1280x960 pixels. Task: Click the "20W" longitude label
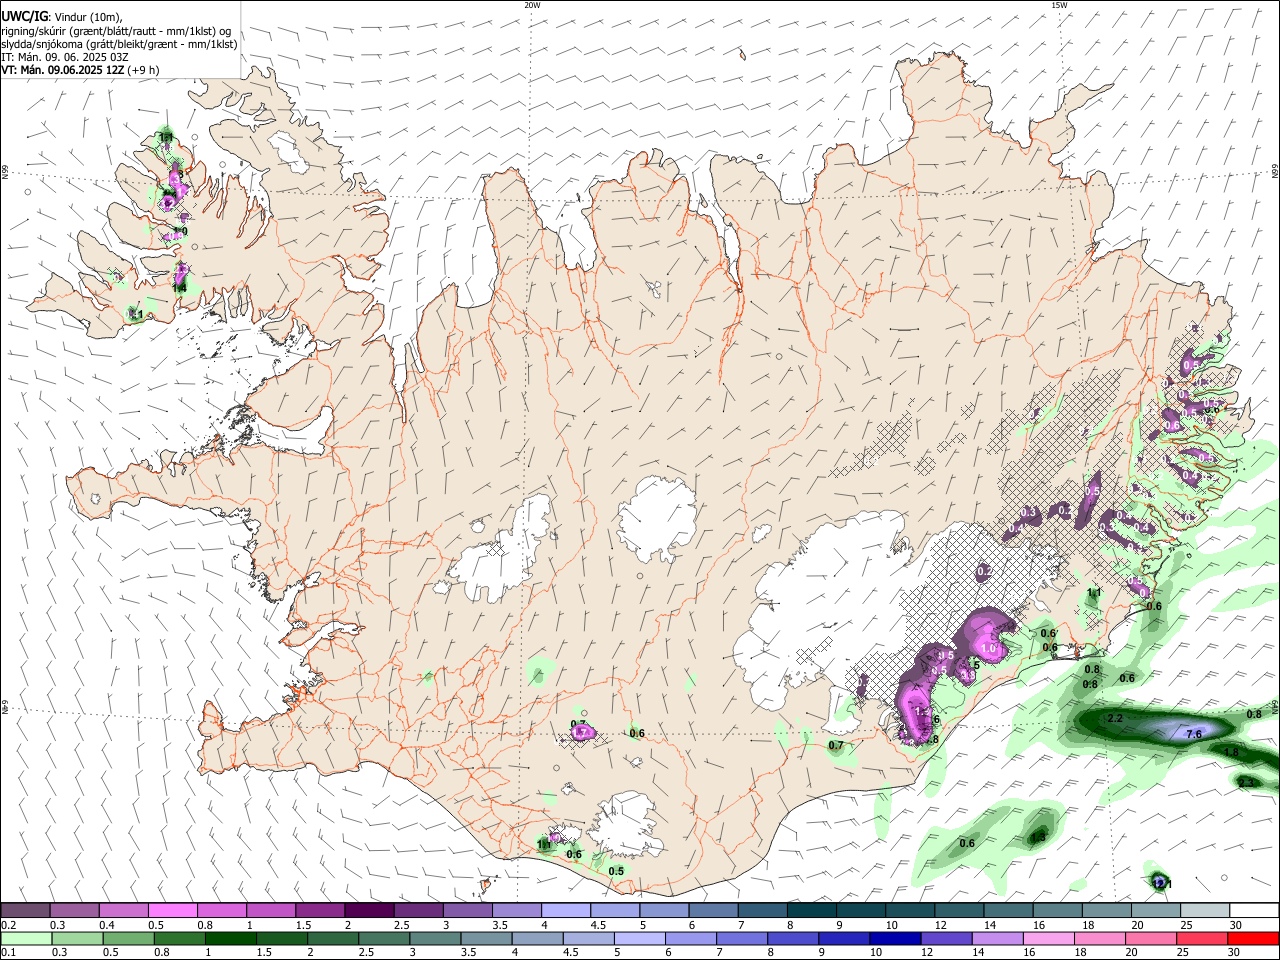click(x=532, y=5)
